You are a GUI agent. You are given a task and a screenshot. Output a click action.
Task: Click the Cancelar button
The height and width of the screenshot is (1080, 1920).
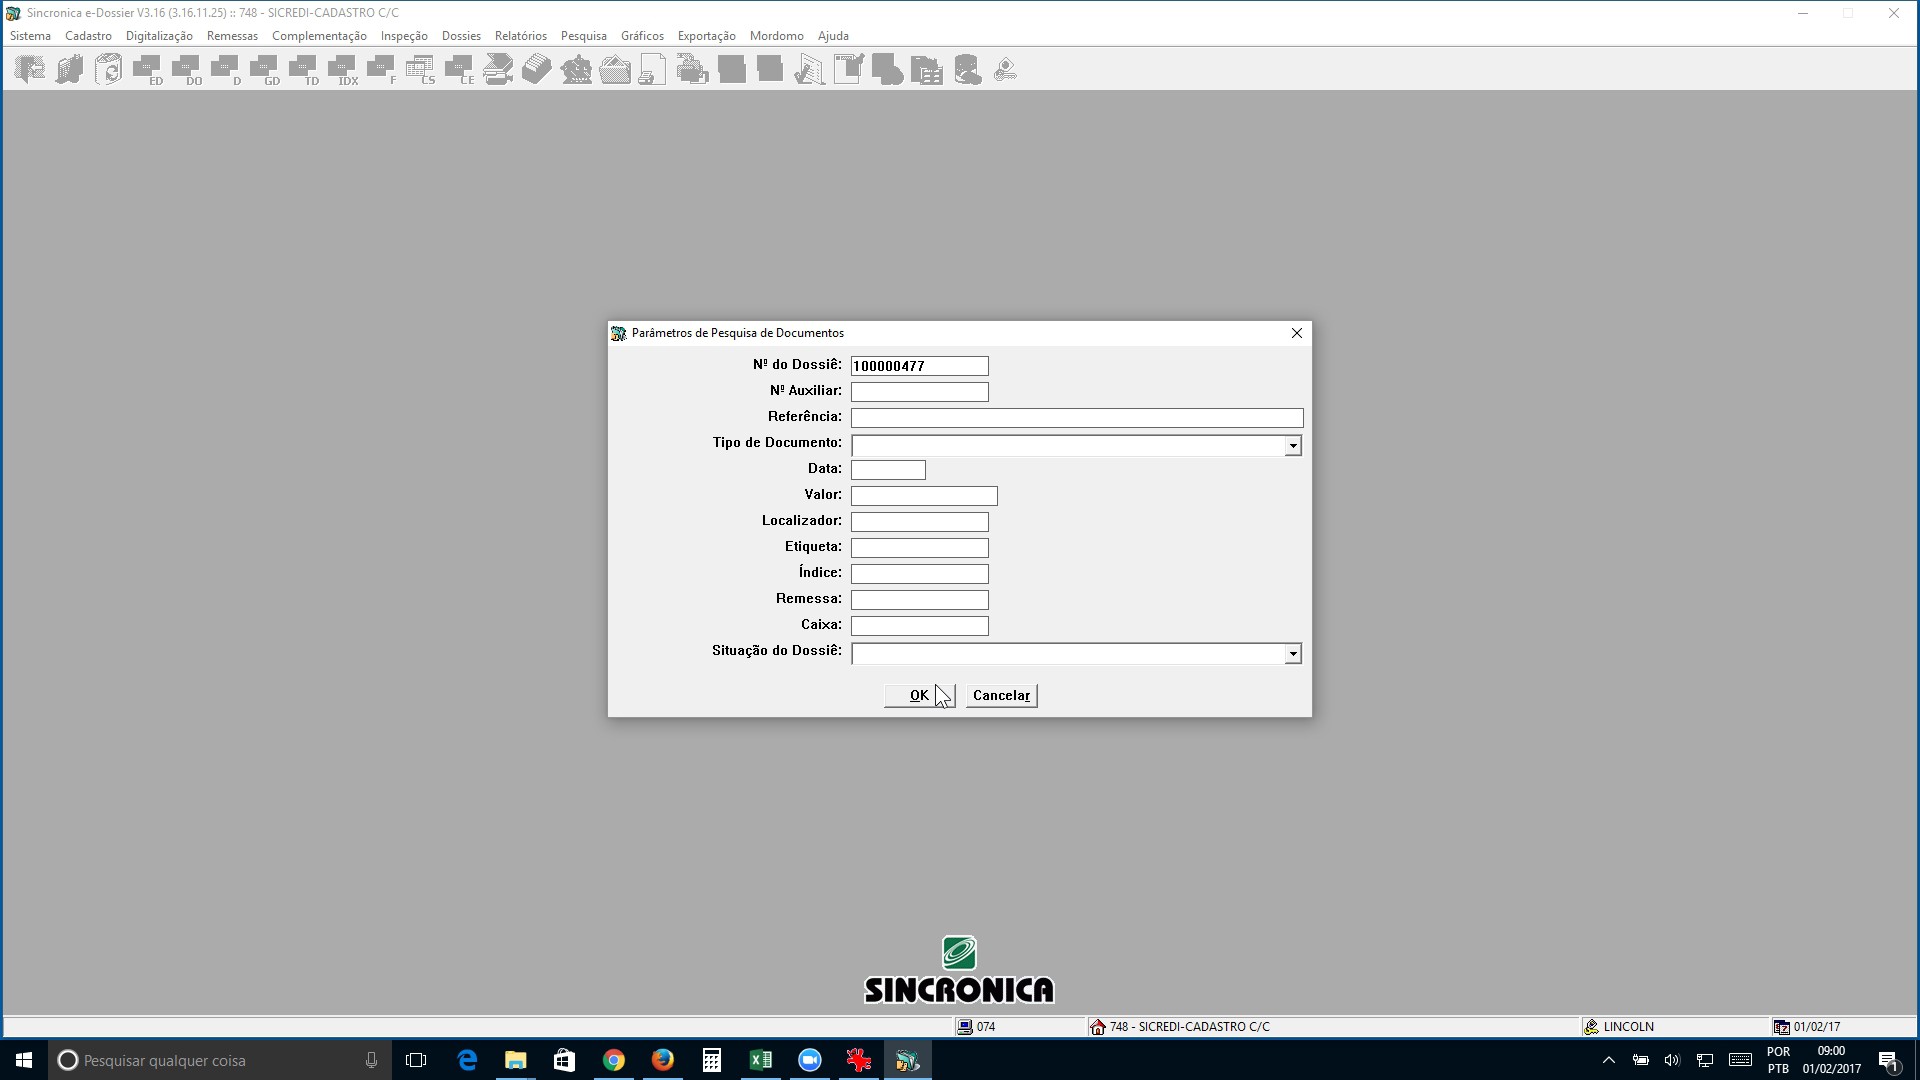point(1001,695)
